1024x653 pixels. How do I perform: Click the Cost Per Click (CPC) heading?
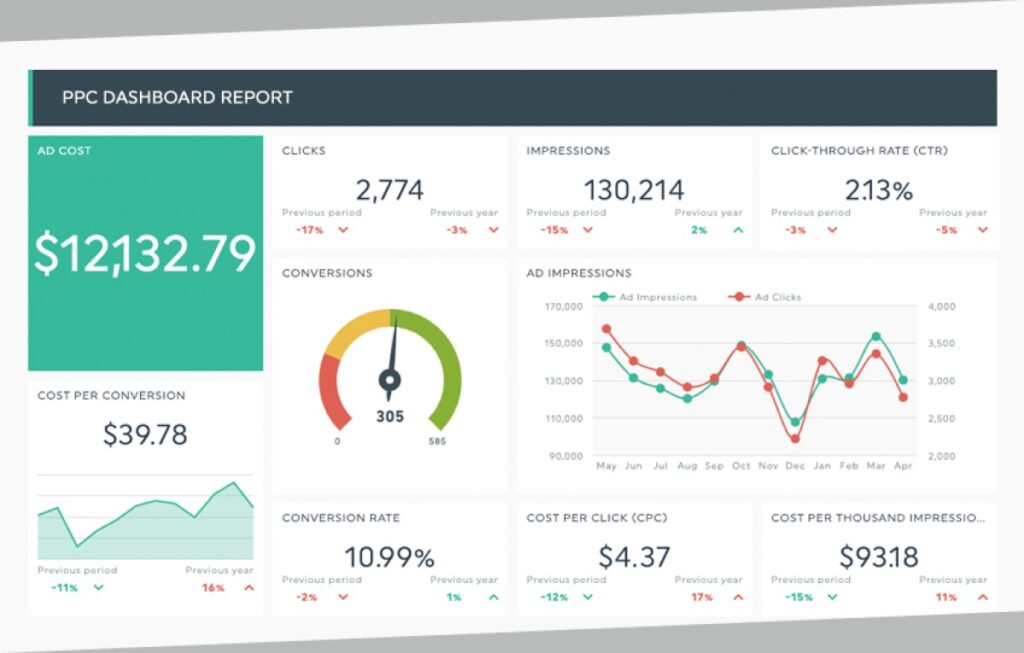pos(597,518)
